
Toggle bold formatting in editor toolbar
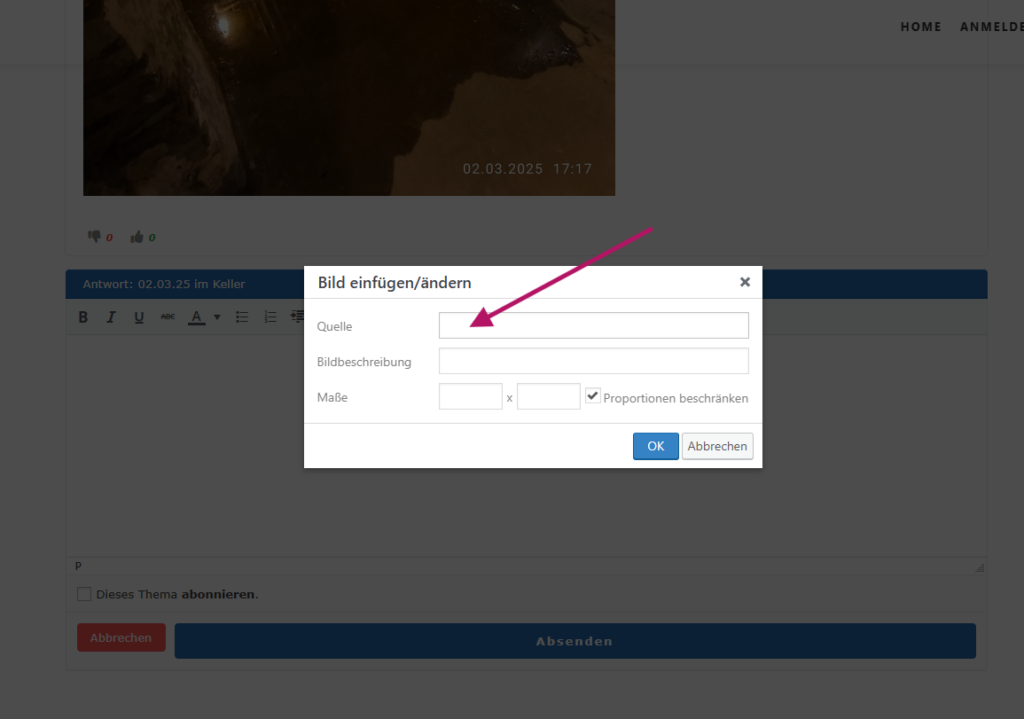[83, 317]
